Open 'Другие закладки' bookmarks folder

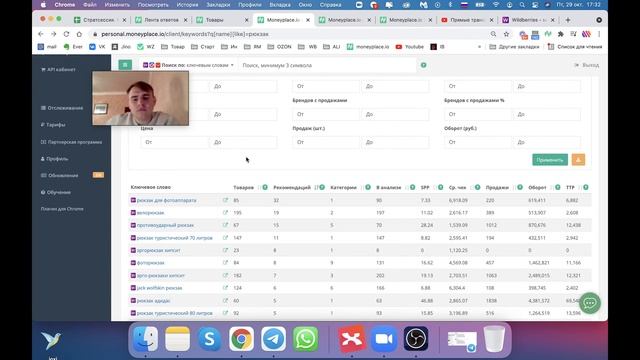pos(514,47)
